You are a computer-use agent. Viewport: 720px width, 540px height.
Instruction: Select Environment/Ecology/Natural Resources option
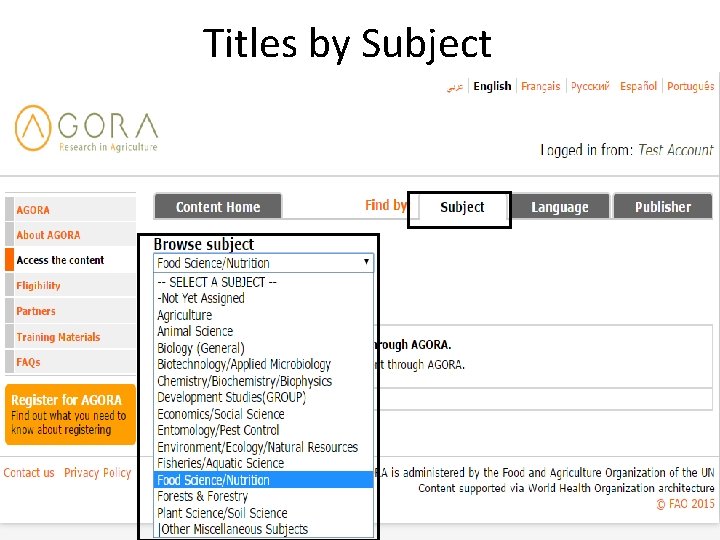pos(264,447)
